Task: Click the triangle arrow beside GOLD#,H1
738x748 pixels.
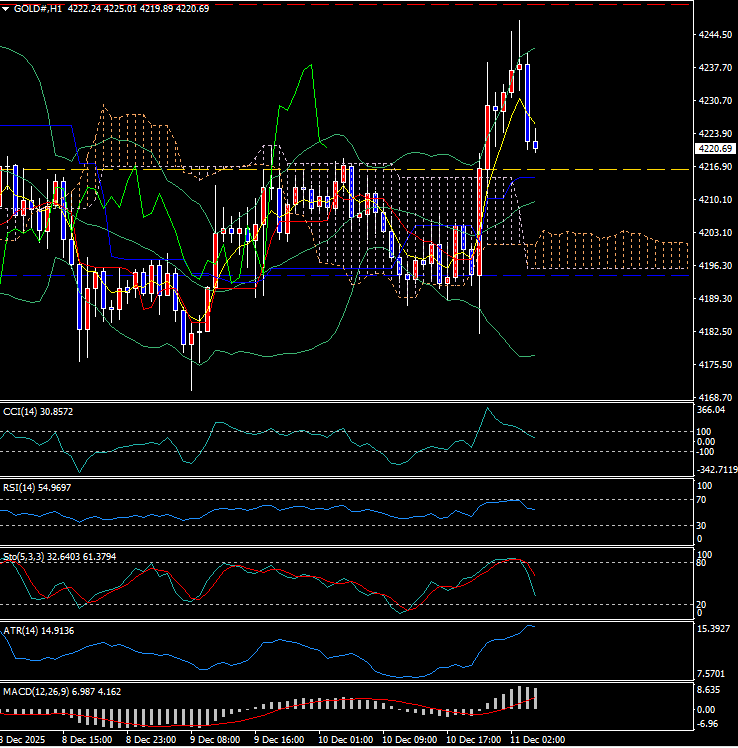Action: point(7,8)
